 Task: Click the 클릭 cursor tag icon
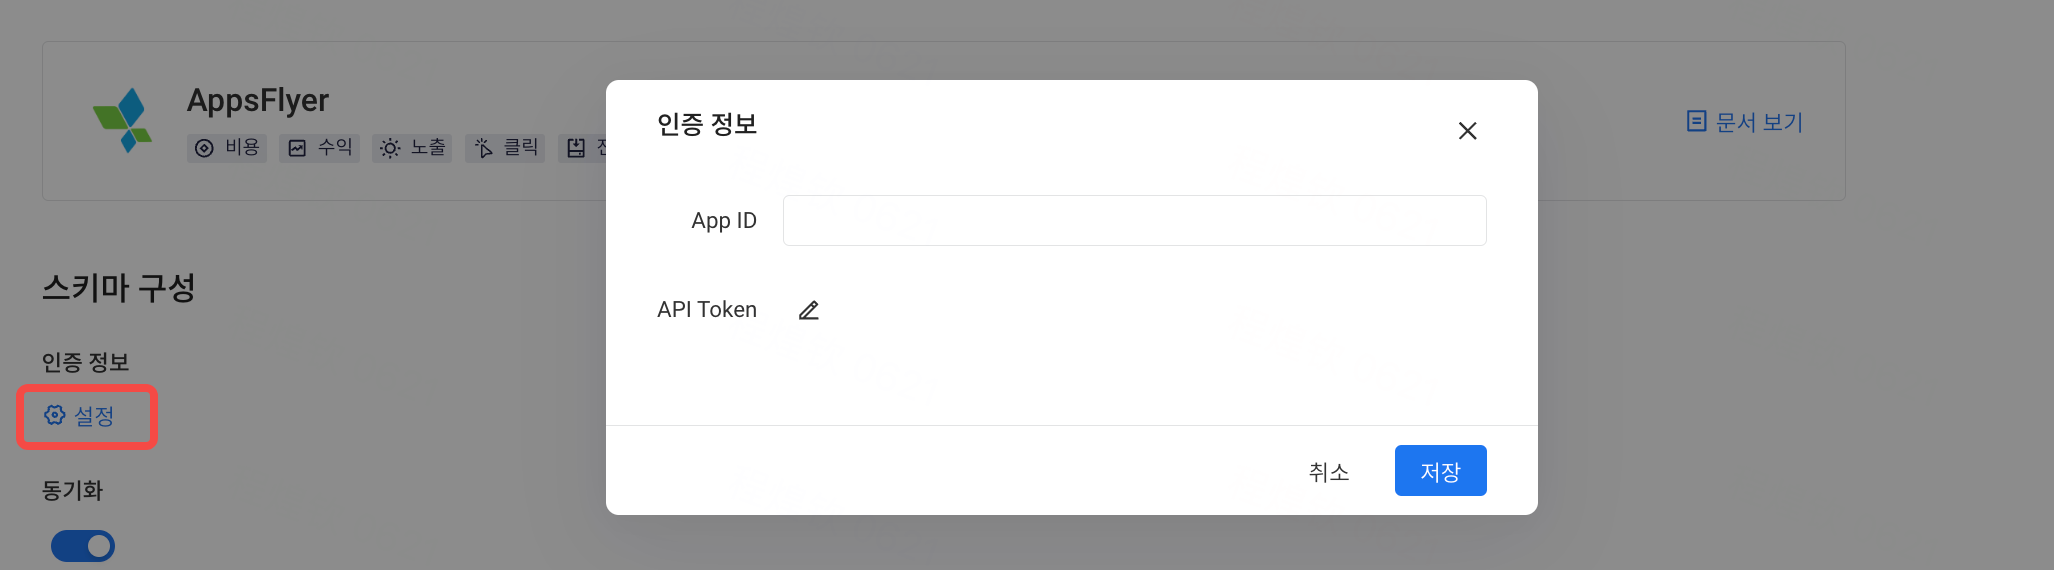pos(483,148)
